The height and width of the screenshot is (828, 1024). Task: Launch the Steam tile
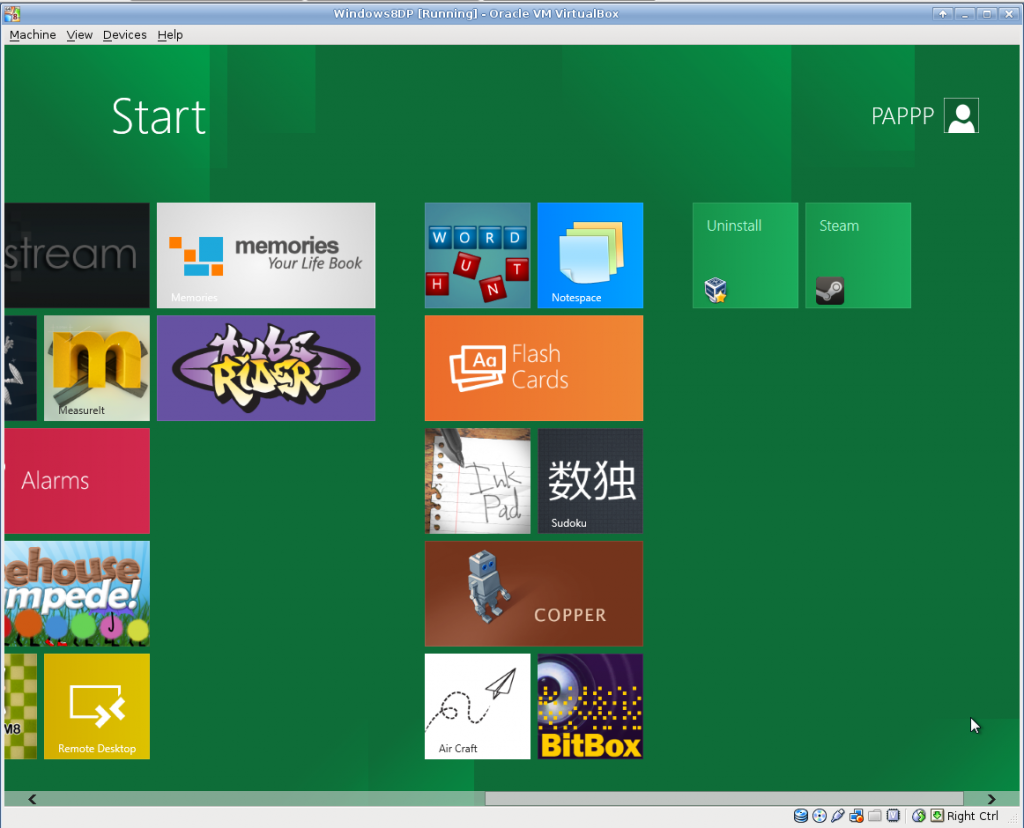pos(857,255)
